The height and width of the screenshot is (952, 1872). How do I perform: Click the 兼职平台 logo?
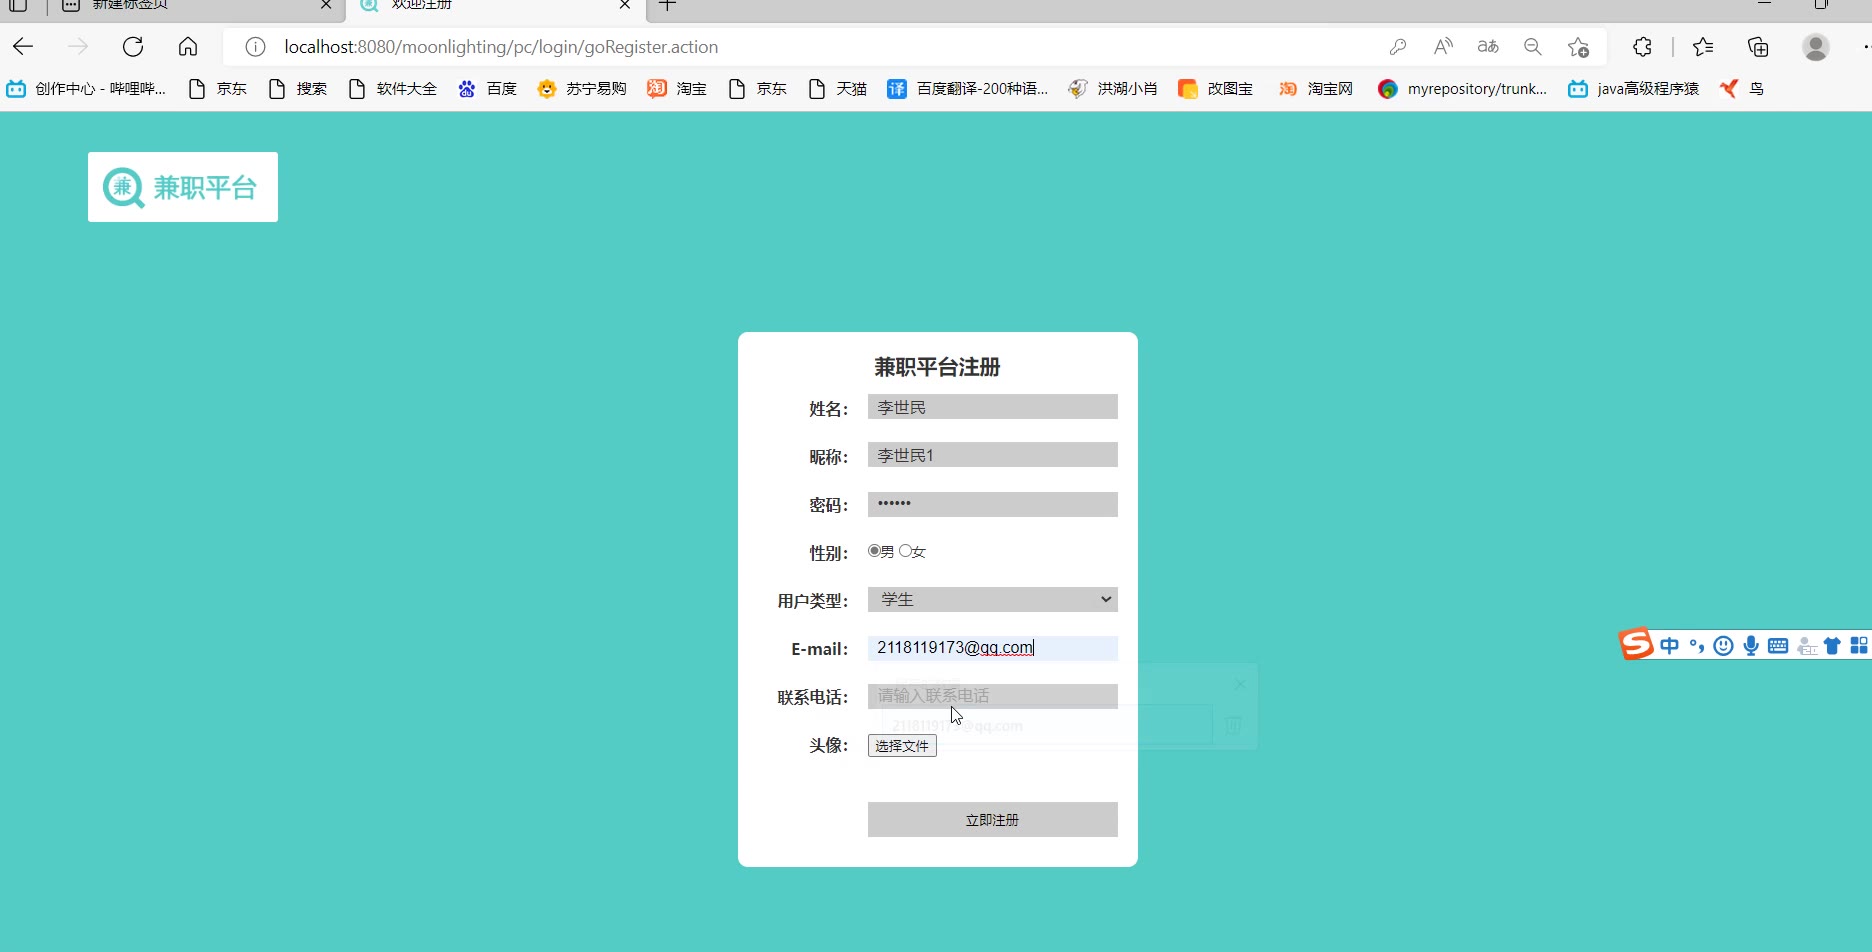tap(183, 187)
